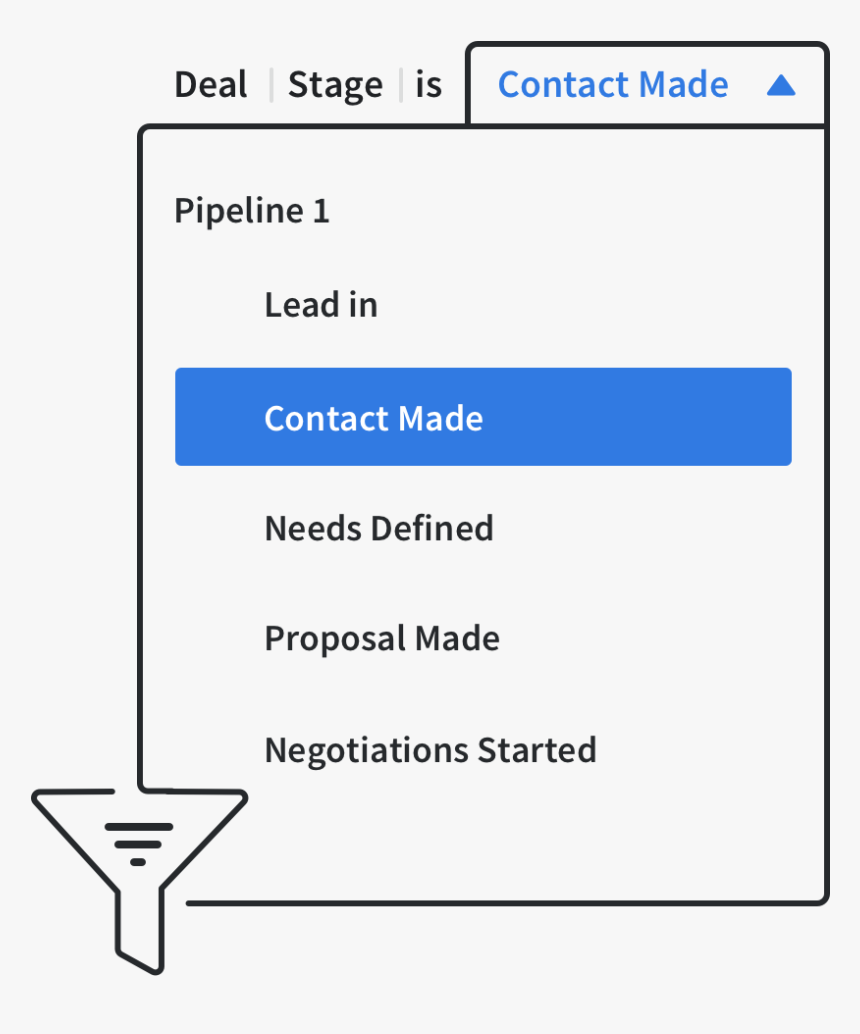Viewport: 860px width, 1034px height.
Task: Select Negotiations Started from the list
Action: click(x=430, y=750)
